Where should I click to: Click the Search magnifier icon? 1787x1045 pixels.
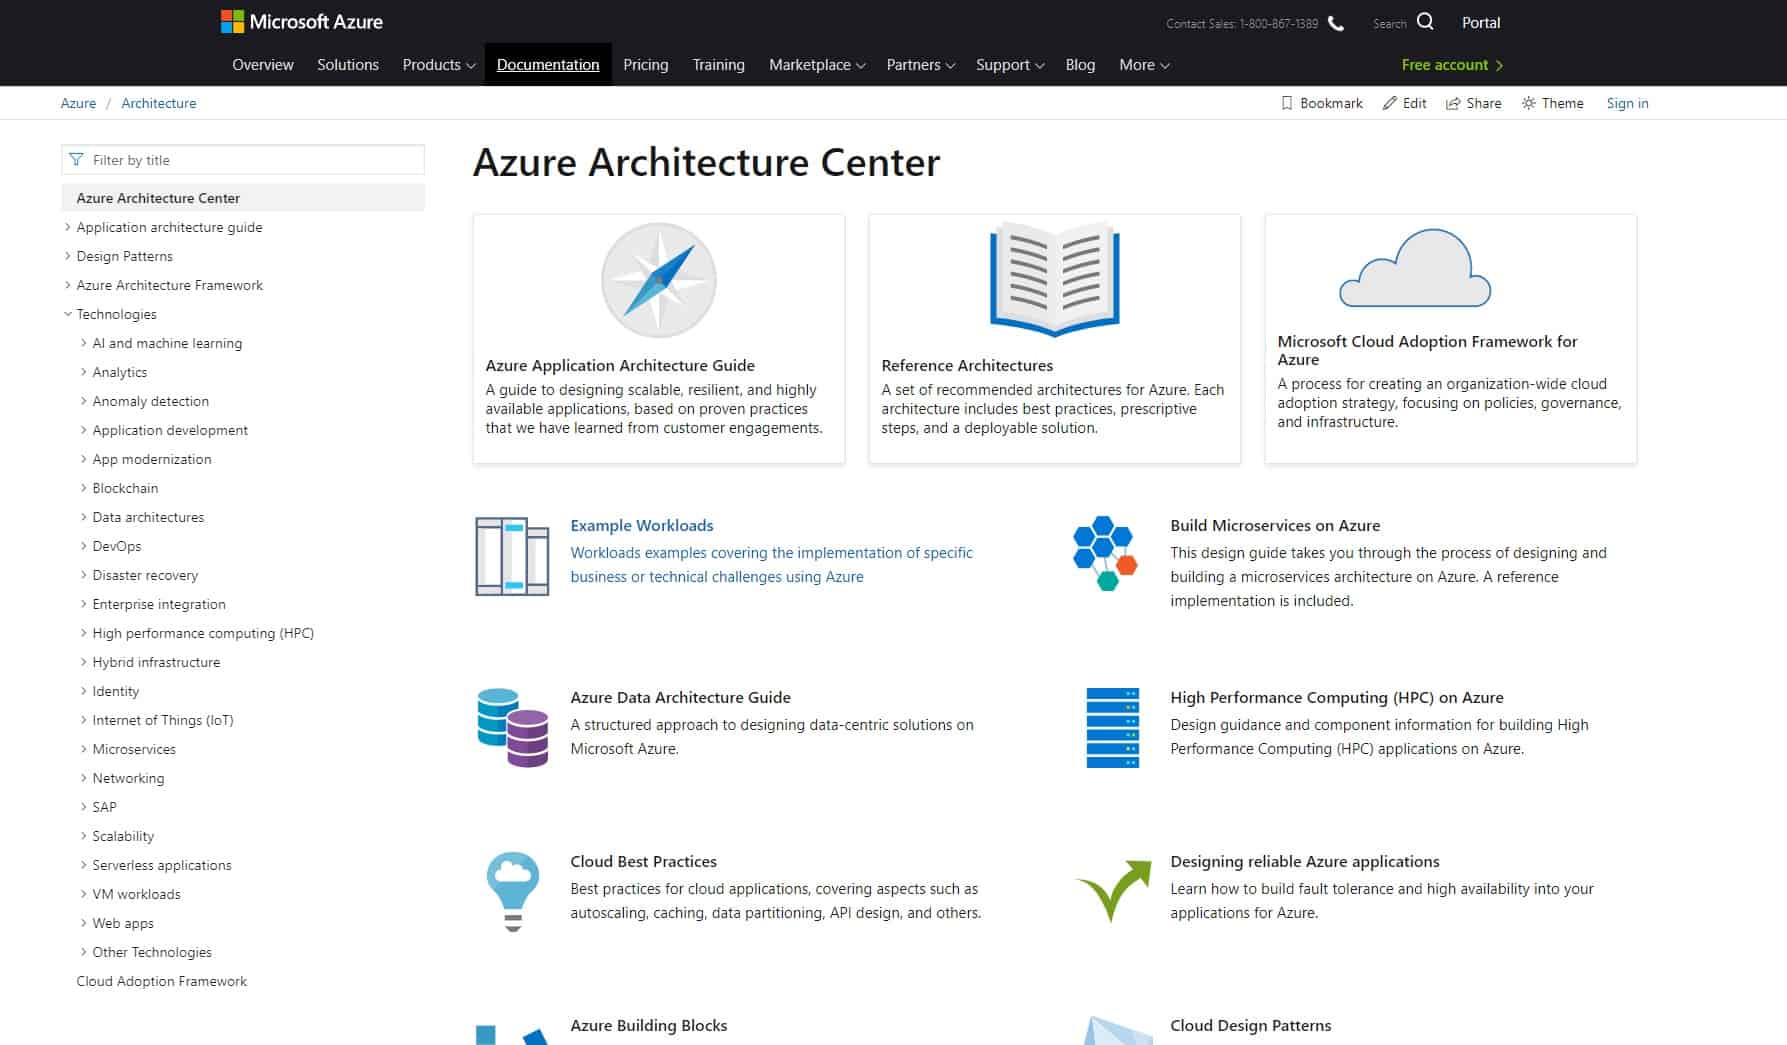[x=1425, y=22]
